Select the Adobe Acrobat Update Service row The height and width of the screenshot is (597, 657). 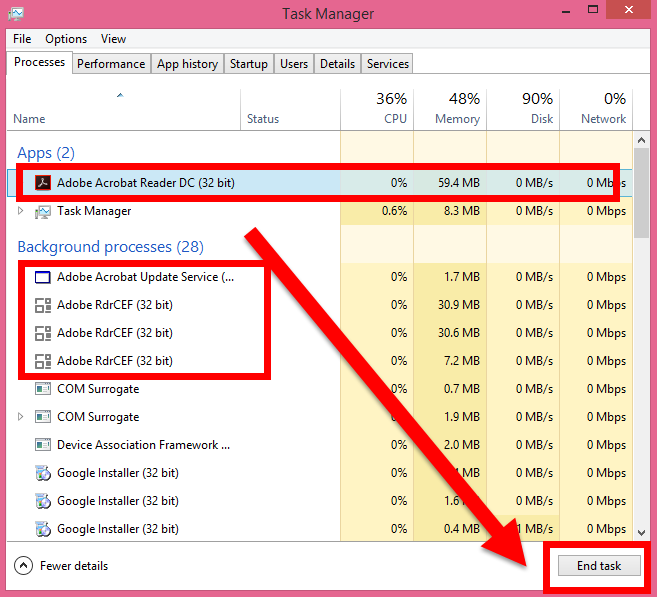(x=319, y=277)
